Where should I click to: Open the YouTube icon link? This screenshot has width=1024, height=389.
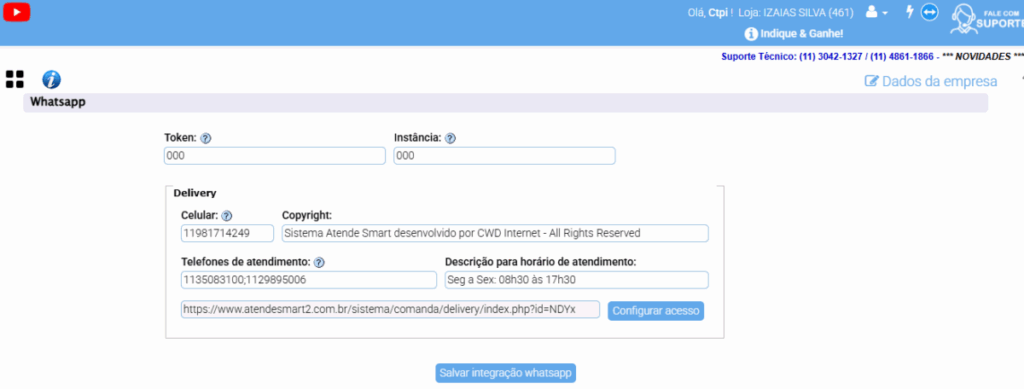[17, 12]
